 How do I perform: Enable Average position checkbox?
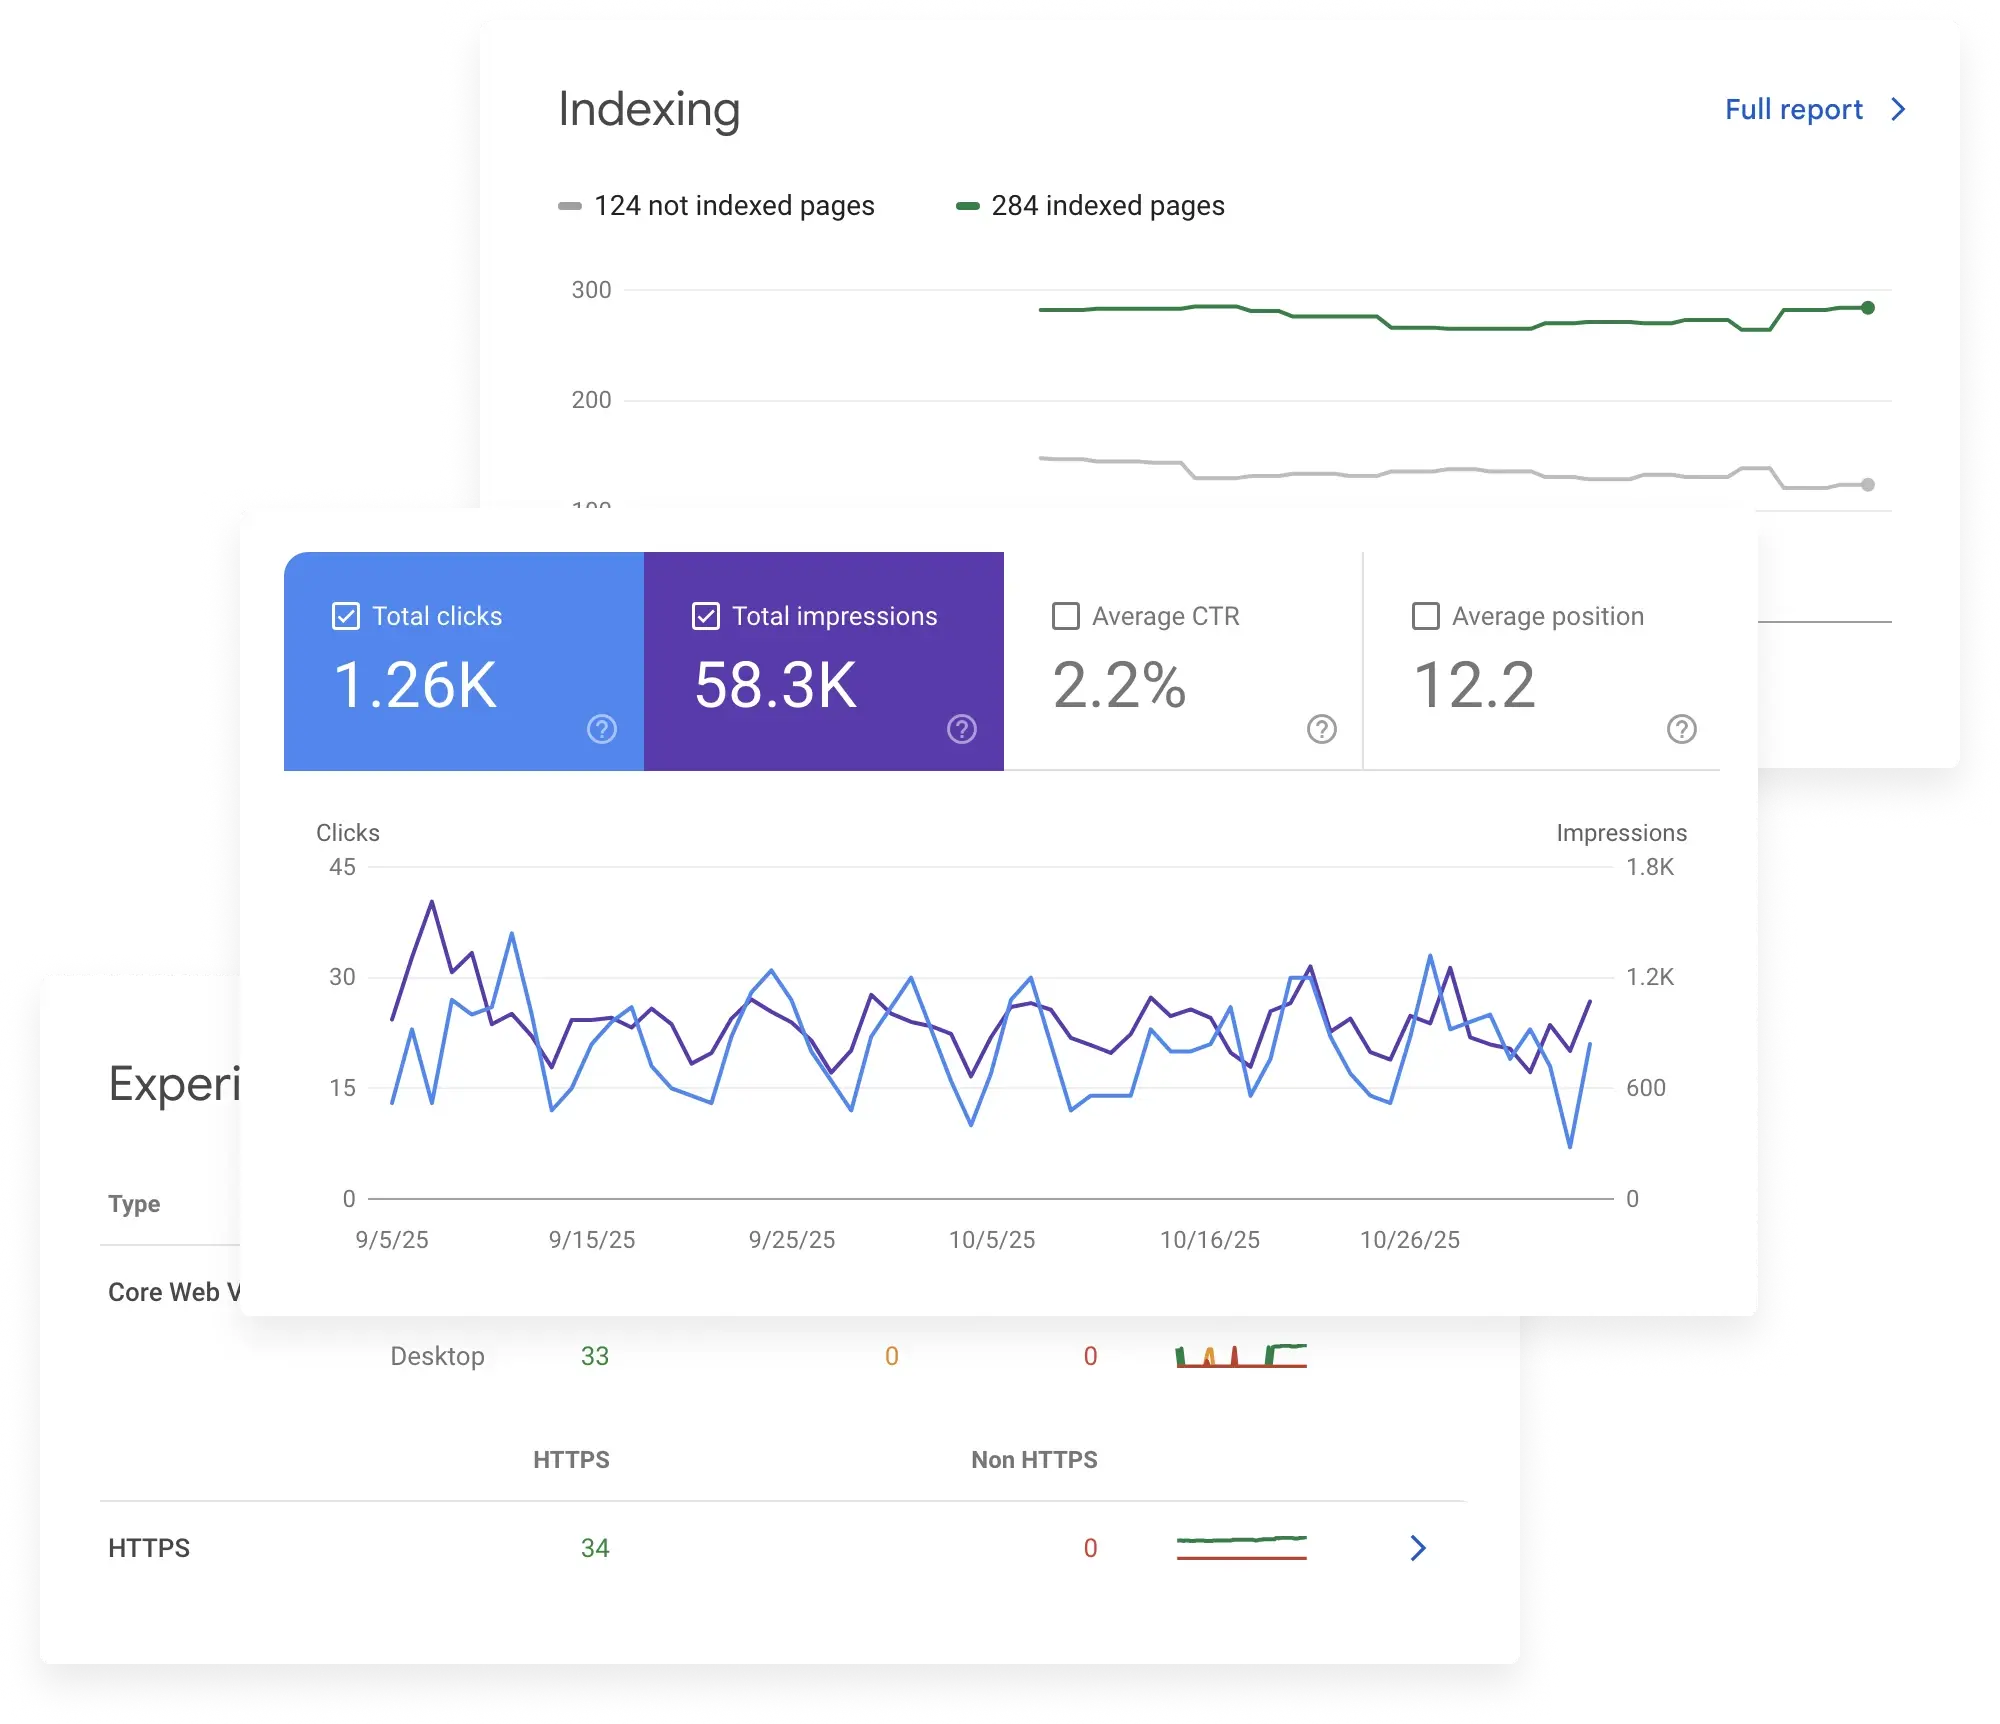[x=1426, y=616]
